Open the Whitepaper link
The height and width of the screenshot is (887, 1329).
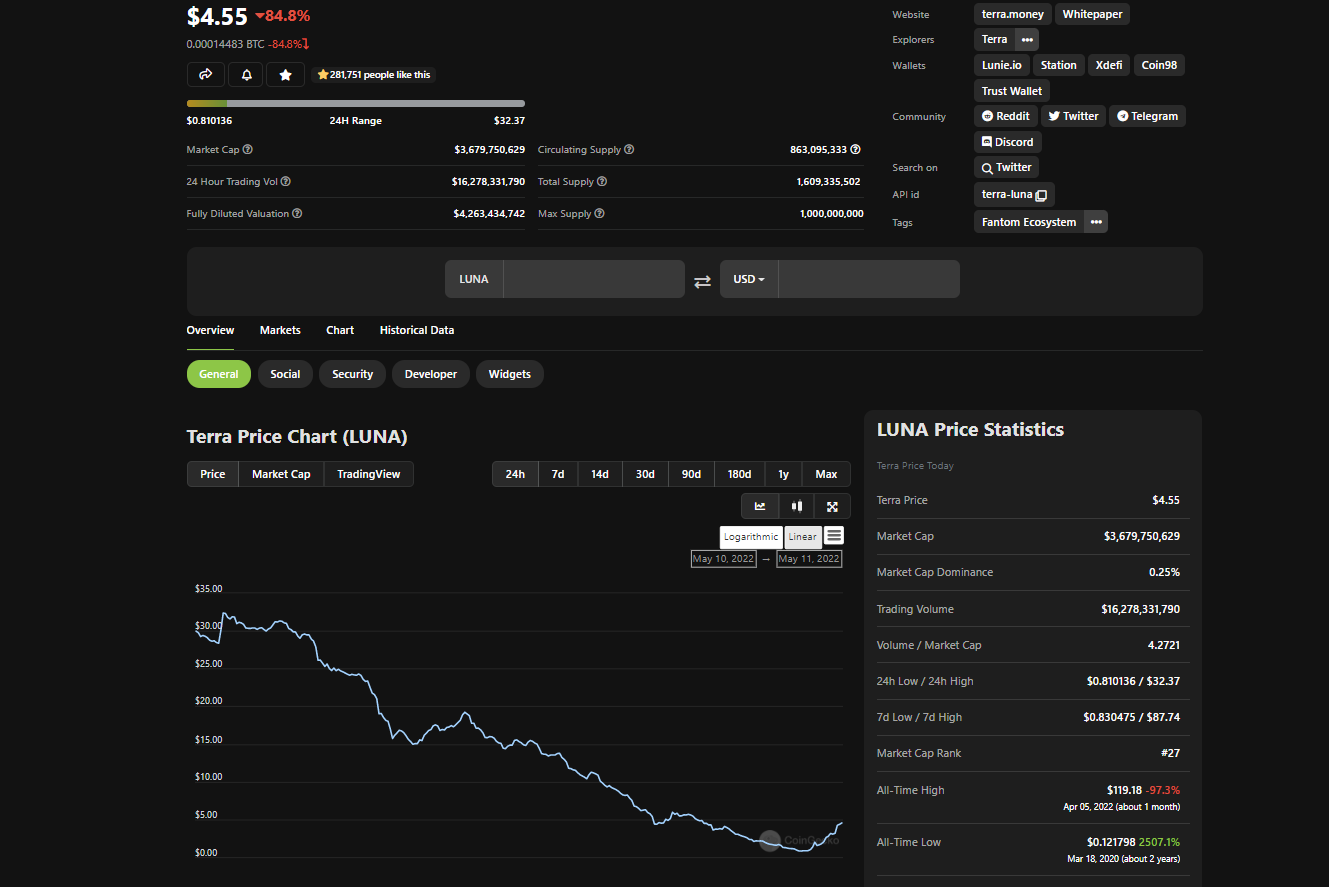coord(1092,14)
